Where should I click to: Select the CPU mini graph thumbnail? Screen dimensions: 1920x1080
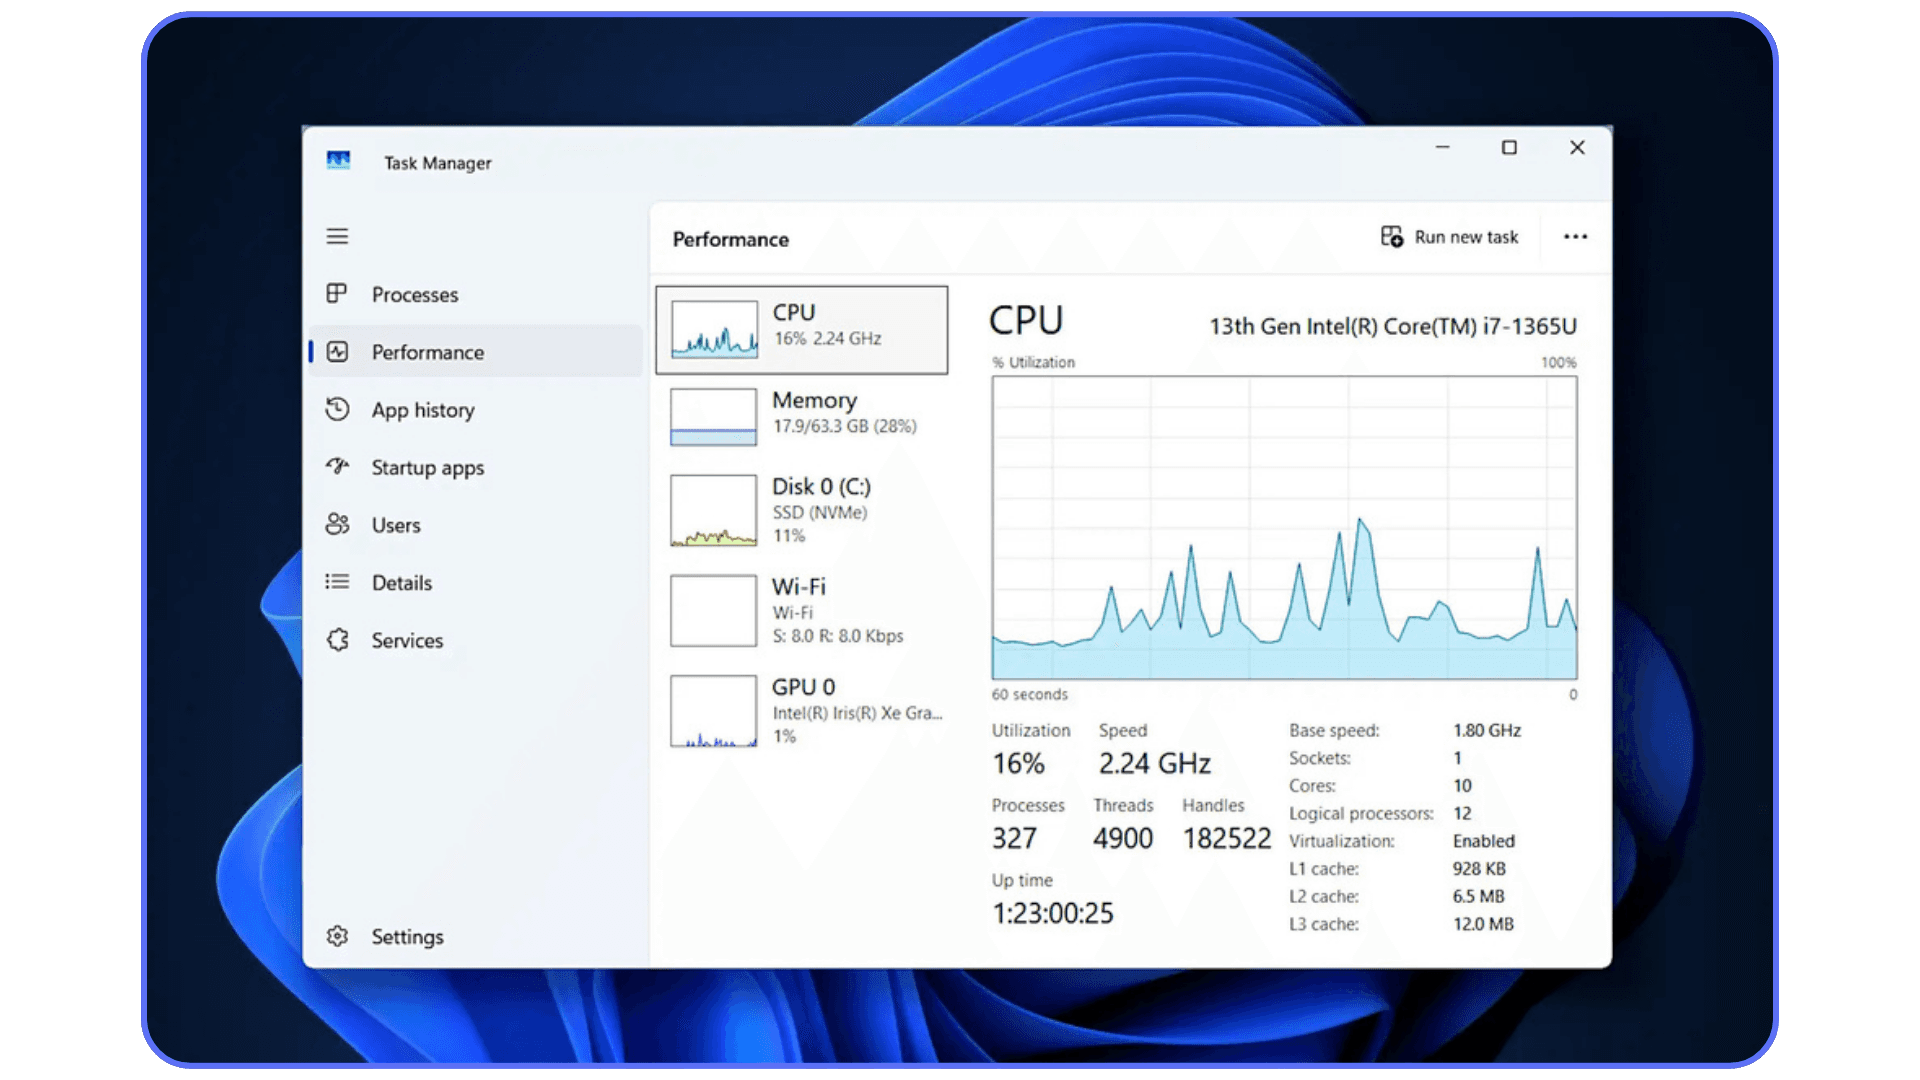point(714,329)
